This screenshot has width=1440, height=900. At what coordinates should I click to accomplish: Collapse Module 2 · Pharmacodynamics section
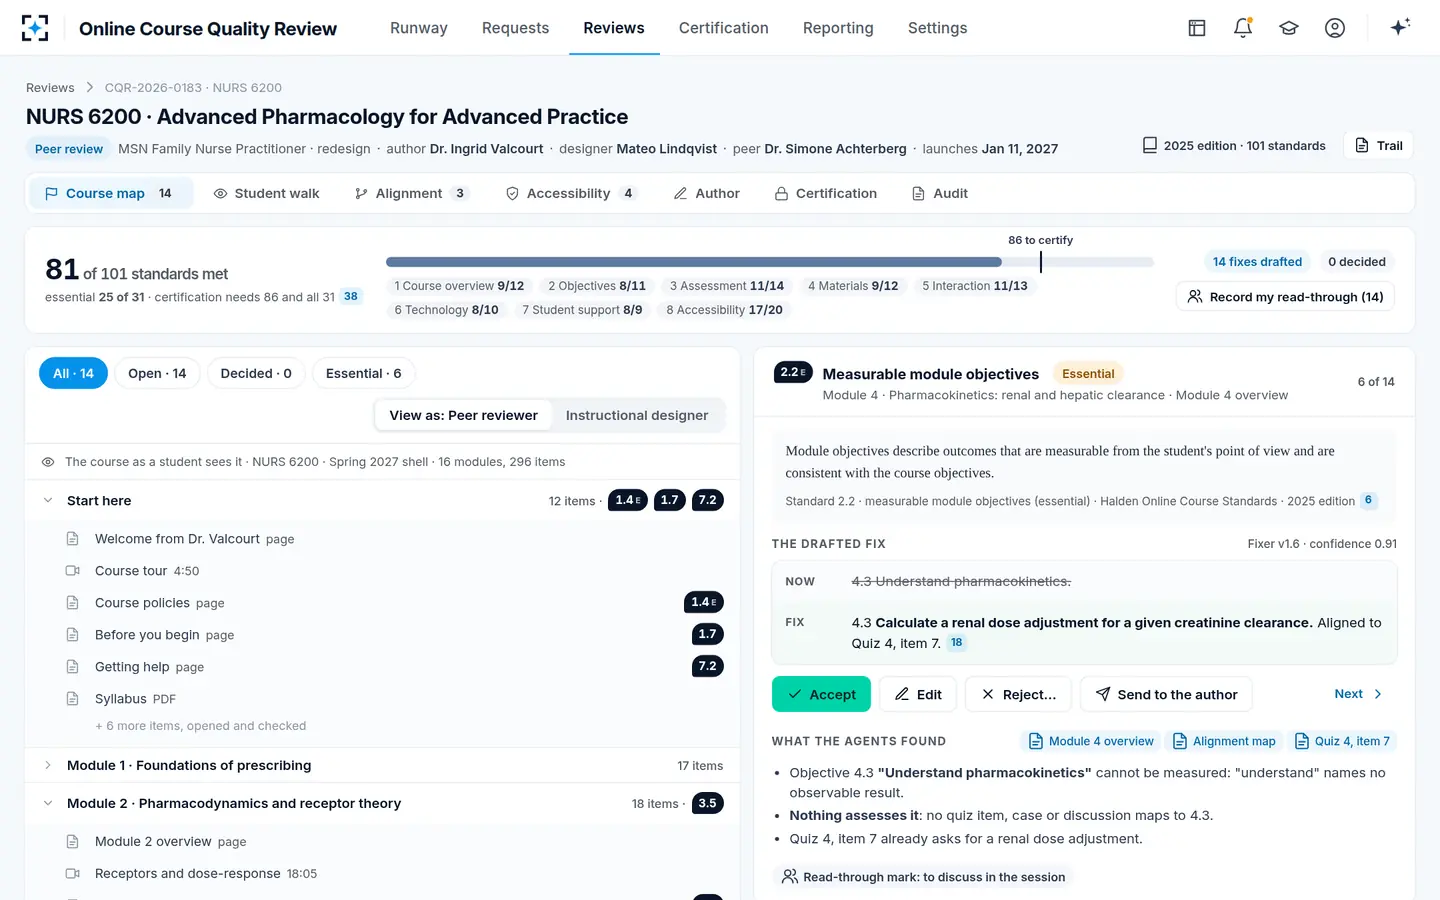click(x=48, y=803)
